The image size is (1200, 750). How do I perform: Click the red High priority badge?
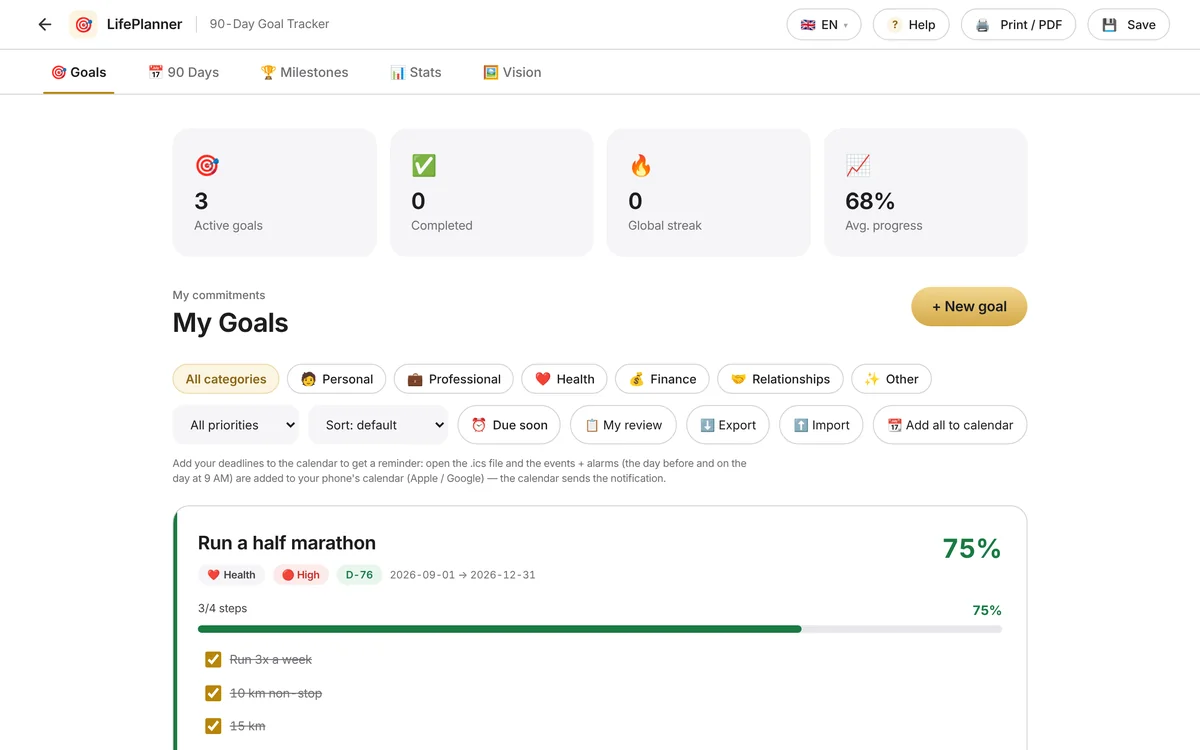[x=301, y=575]
